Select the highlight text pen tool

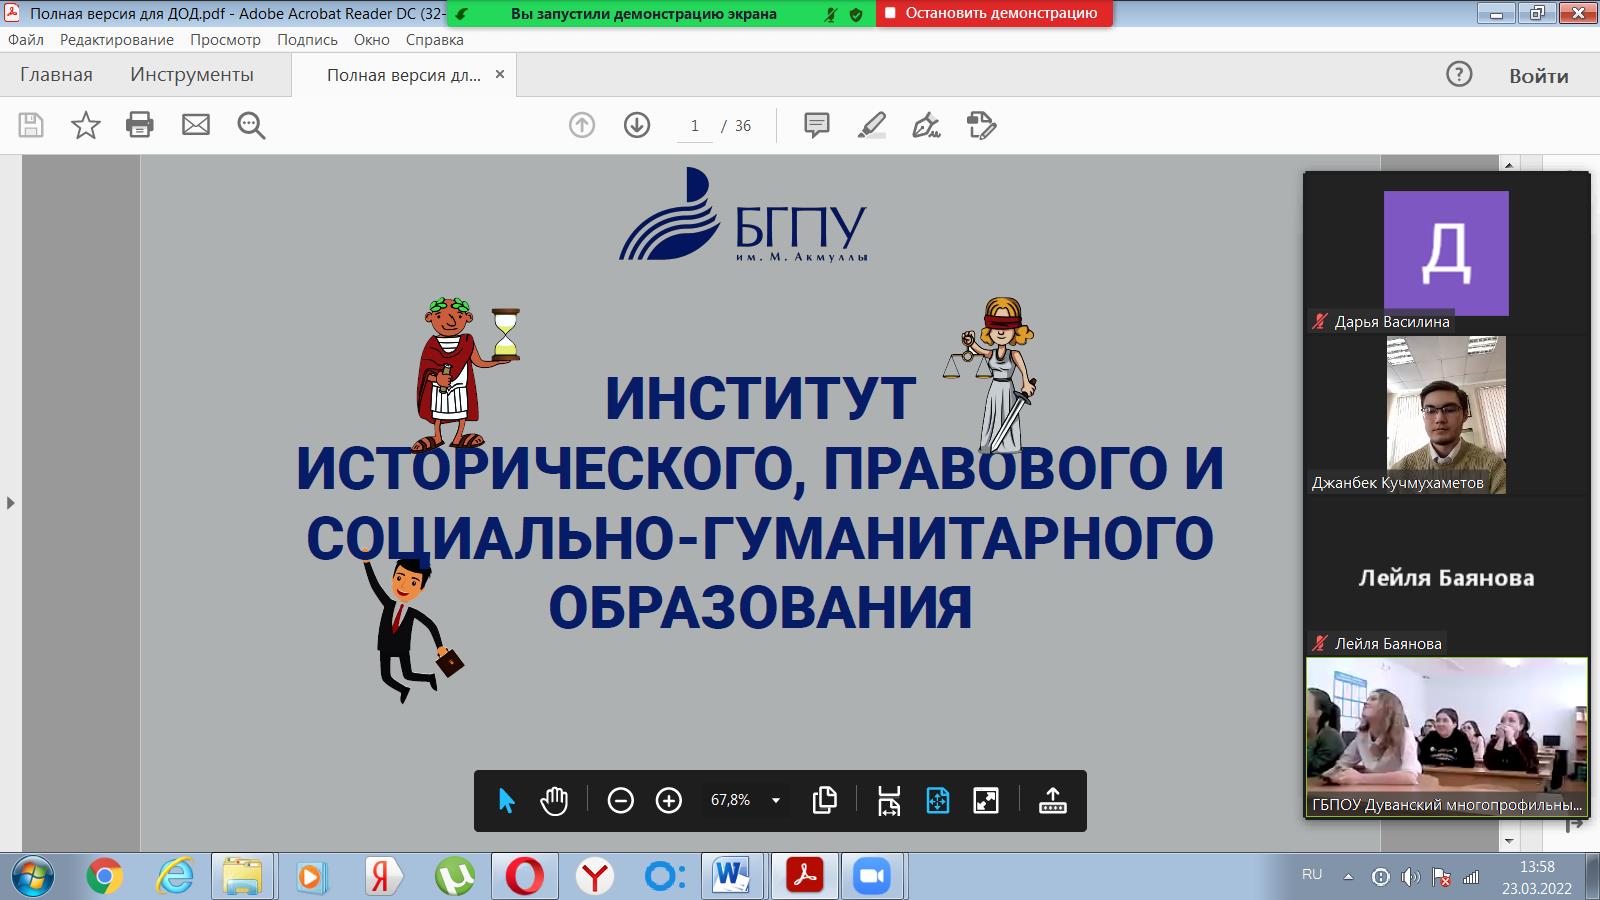tap(872, 125)
